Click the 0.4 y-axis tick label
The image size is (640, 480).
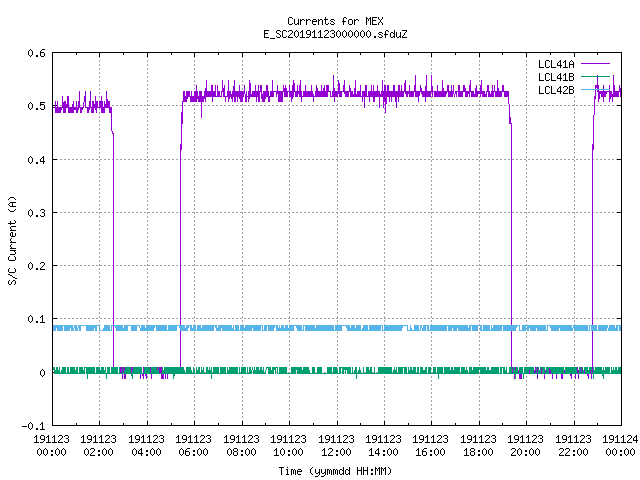pyautogui.click(x=36, y=160)
